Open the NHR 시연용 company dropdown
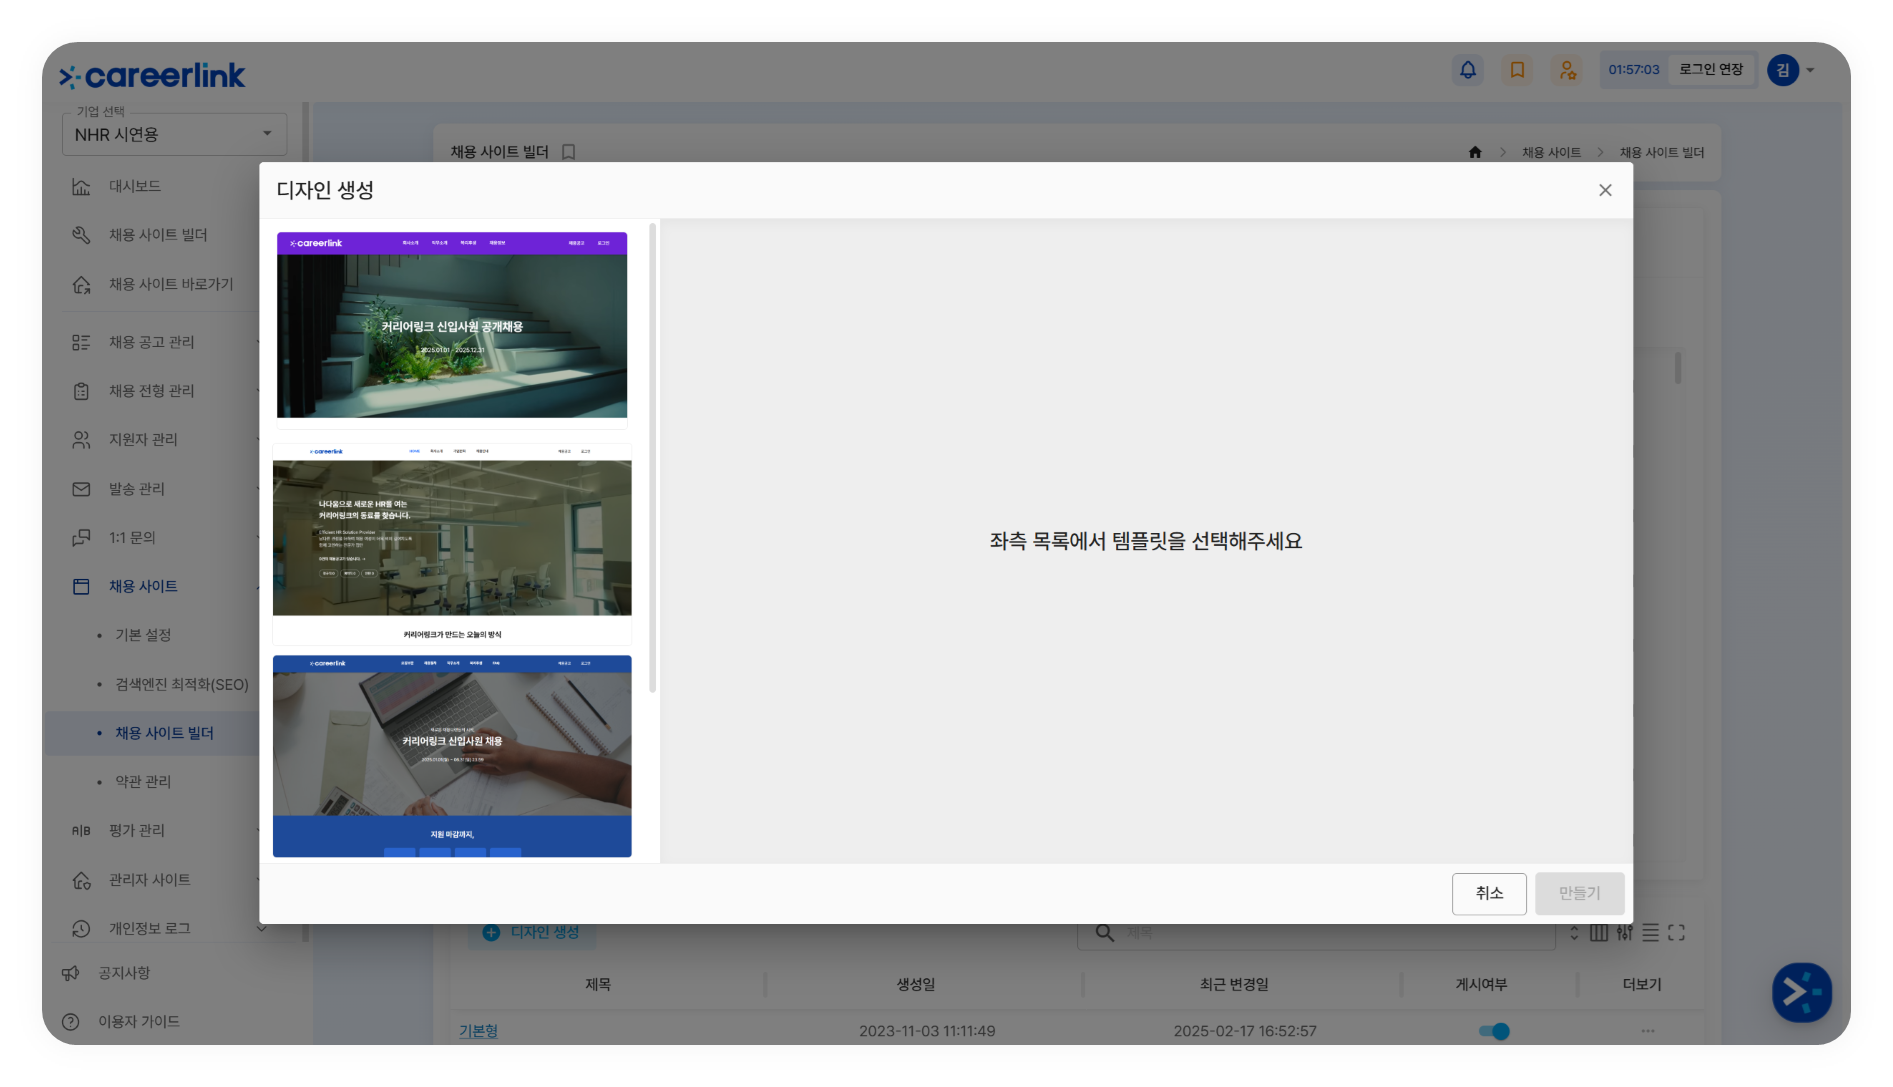 click(x=174, y=134)
